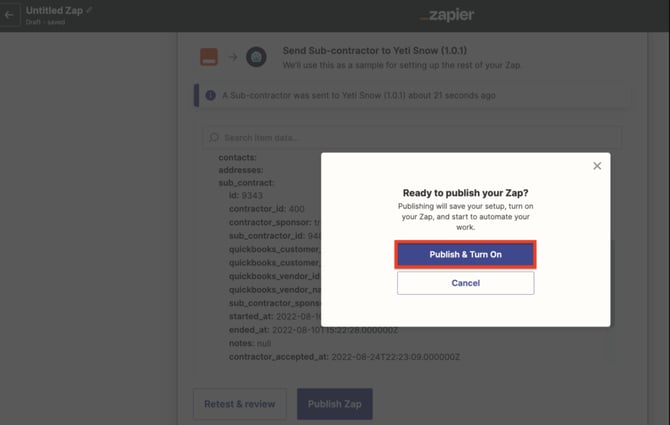Click the info icon in the notification banner

tap(210, 96)
